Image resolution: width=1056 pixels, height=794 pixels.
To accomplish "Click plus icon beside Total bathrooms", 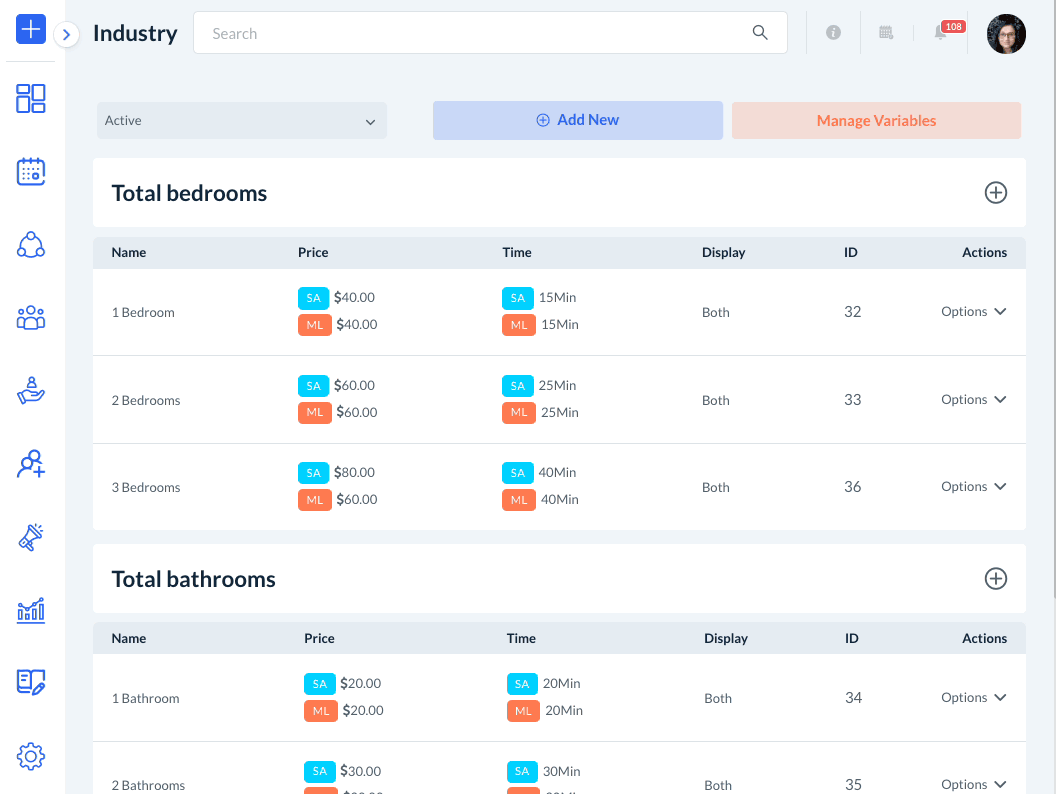I will pos(995,579).
